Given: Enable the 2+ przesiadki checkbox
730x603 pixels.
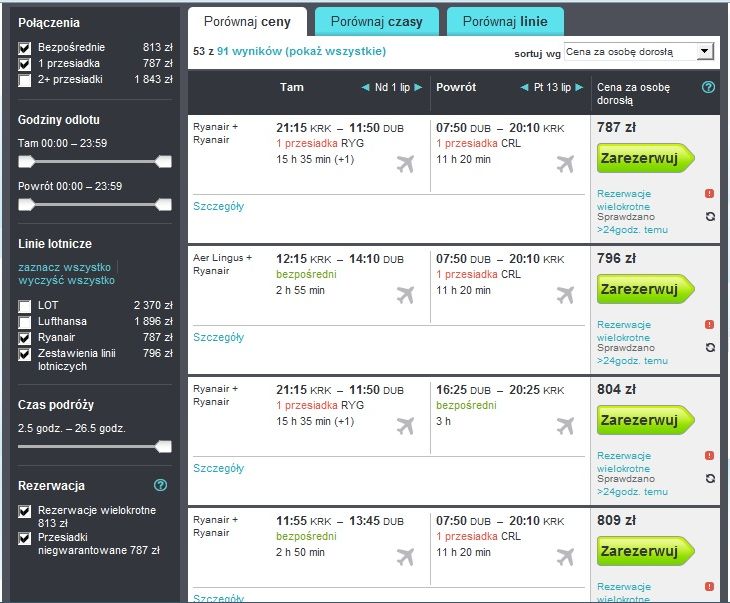Looking at the screenshot, I should pyautogui.click(x=25, y=80).
